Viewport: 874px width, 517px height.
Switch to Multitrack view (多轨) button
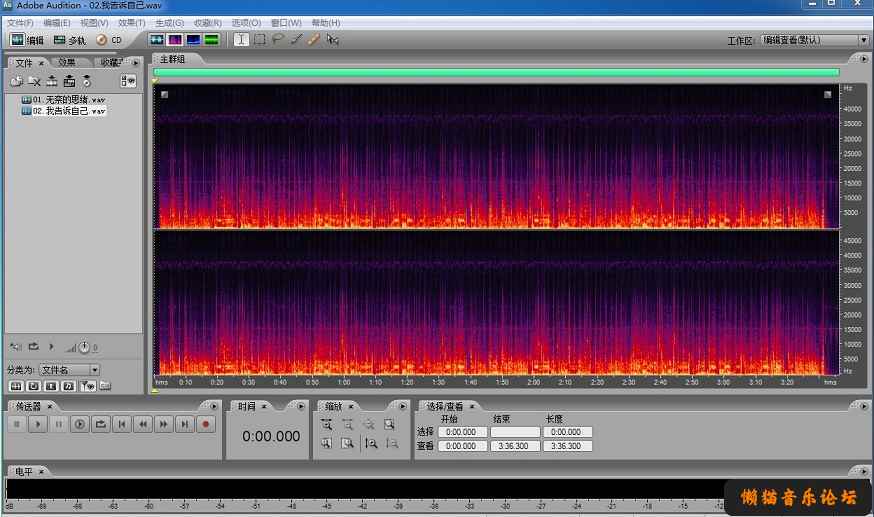point(70,40)
